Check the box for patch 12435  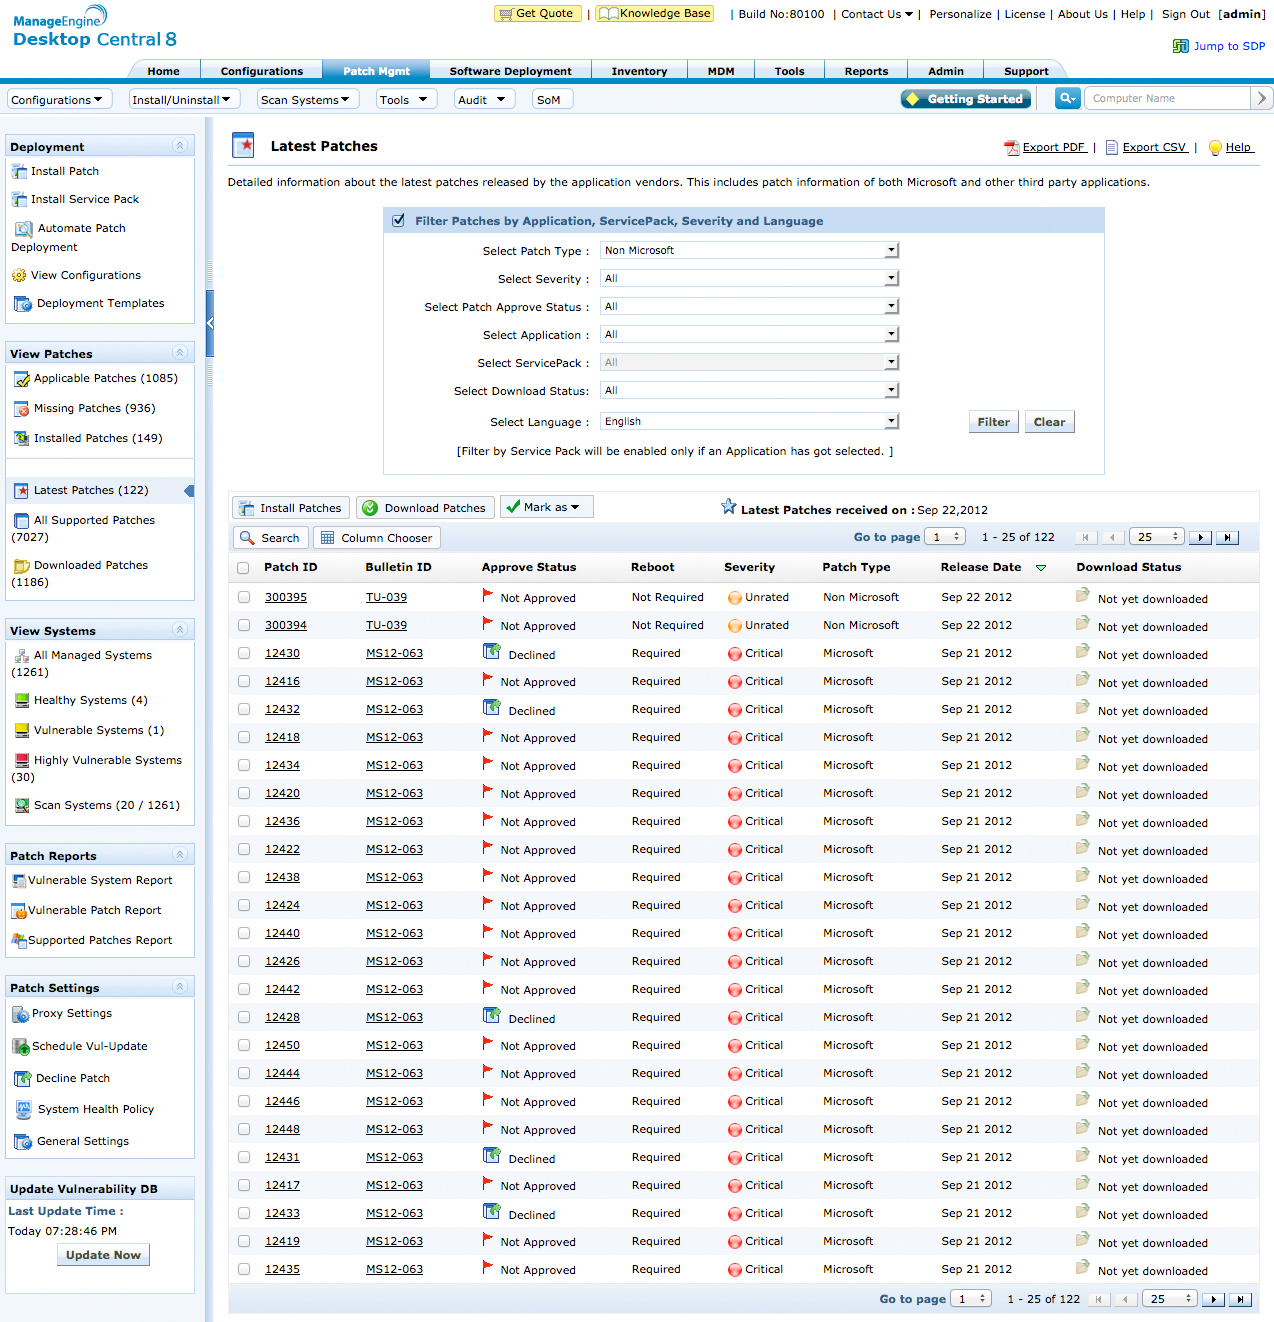point(244,1269)
